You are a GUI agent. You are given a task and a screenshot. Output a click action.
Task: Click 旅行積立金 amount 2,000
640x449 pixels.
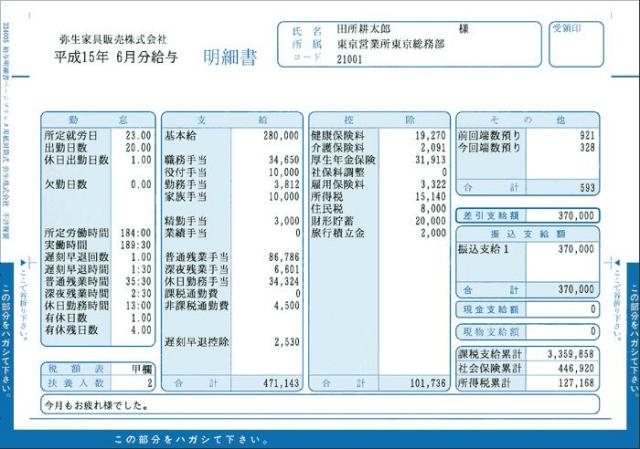point(433,233)
